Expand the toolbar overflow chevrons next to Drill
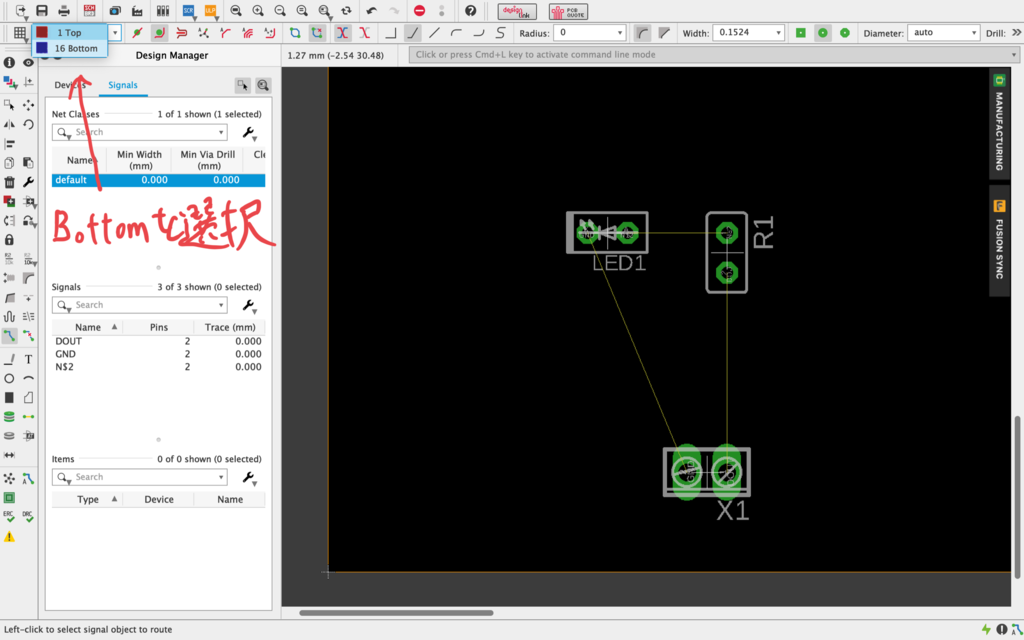This screenshot has height=640, width=1024. tap(1016, 33)
